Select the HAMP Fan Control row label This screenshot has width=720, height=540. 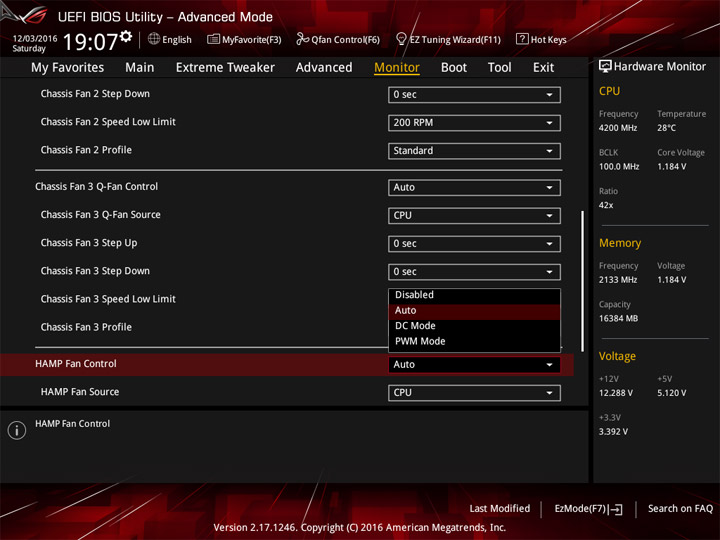tap(76, 364)
